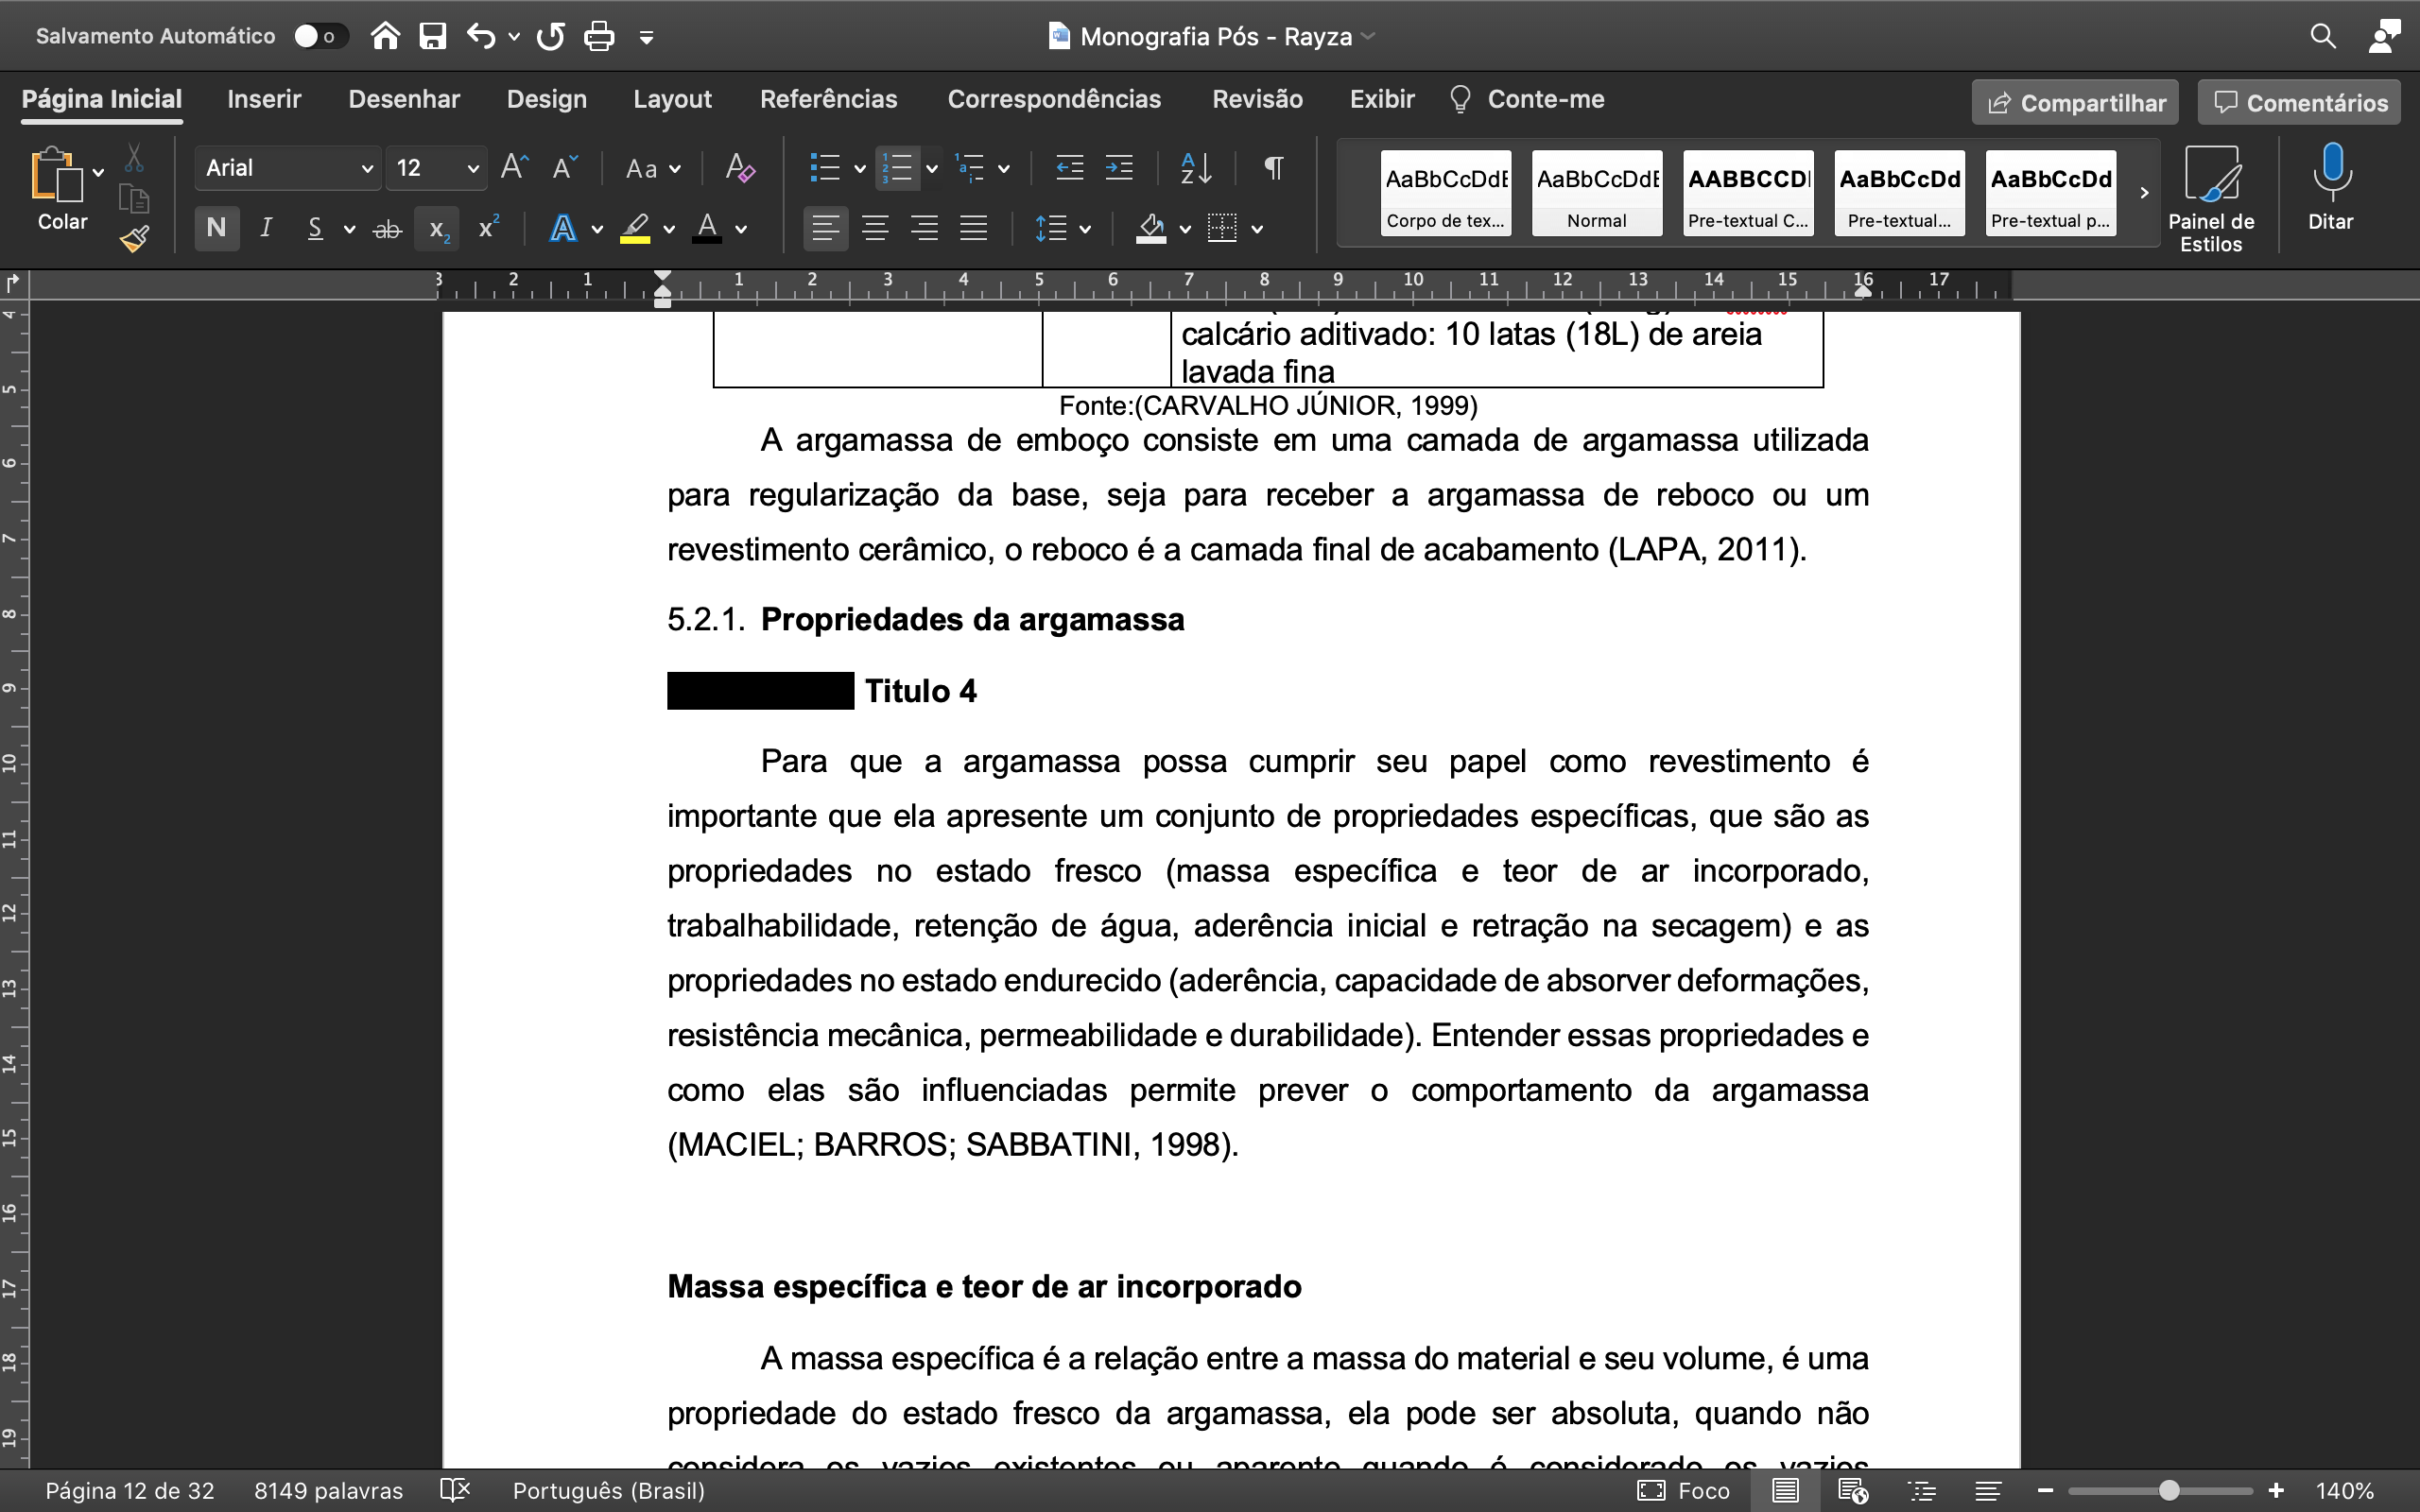This screenshot has height=1512, width=2420.
Task: Click the Compartilhar button
Action: (x=2075, y=102)
